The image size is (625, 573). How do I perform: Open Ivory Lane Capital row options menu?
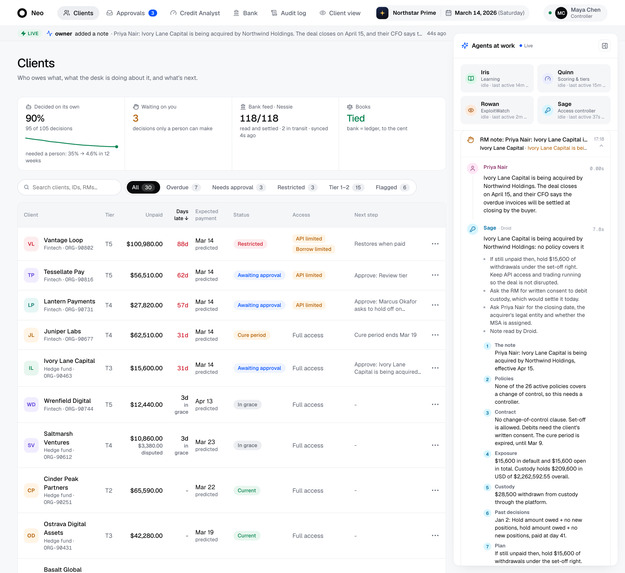pos(435,368)
